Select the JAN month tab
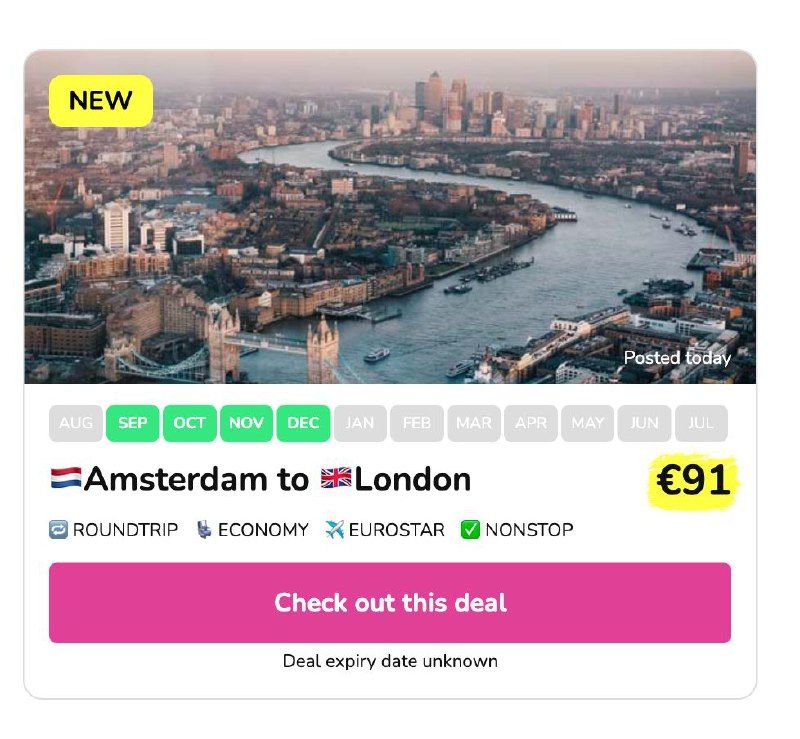Image resolution: width=800 pixels, height=739 pixels. click(x=360, y=423)
